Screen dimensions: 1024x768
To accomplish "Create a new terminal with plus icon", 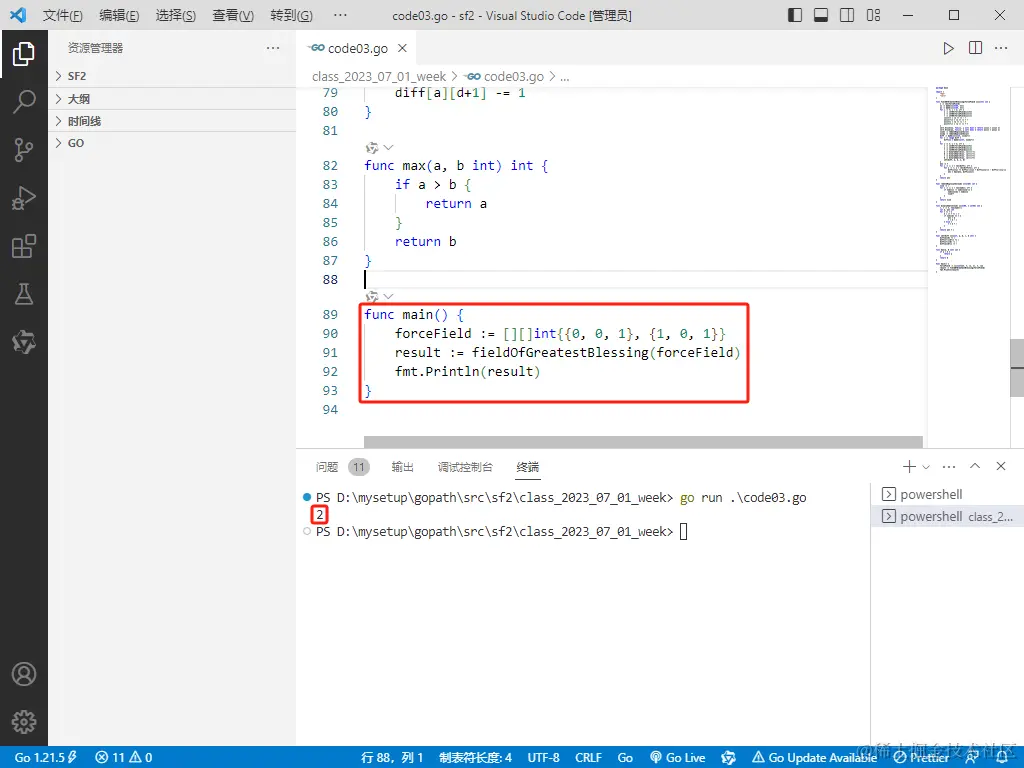I will (x=909, y=466).
